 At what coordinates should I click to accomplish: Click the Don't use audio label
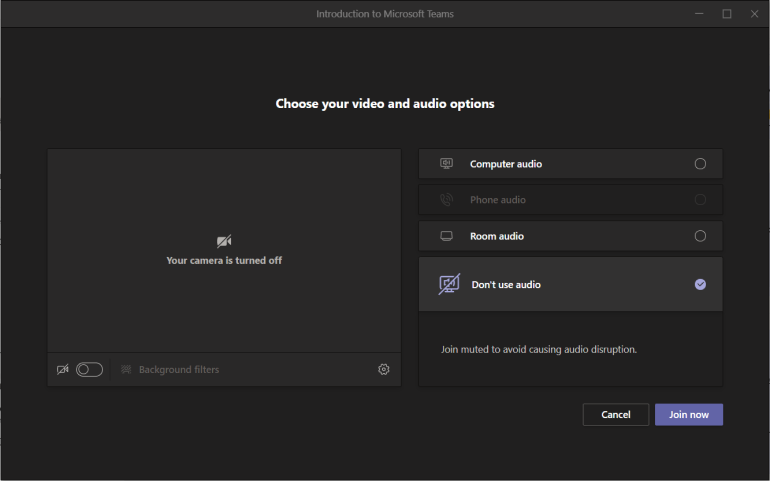[506, 284]
